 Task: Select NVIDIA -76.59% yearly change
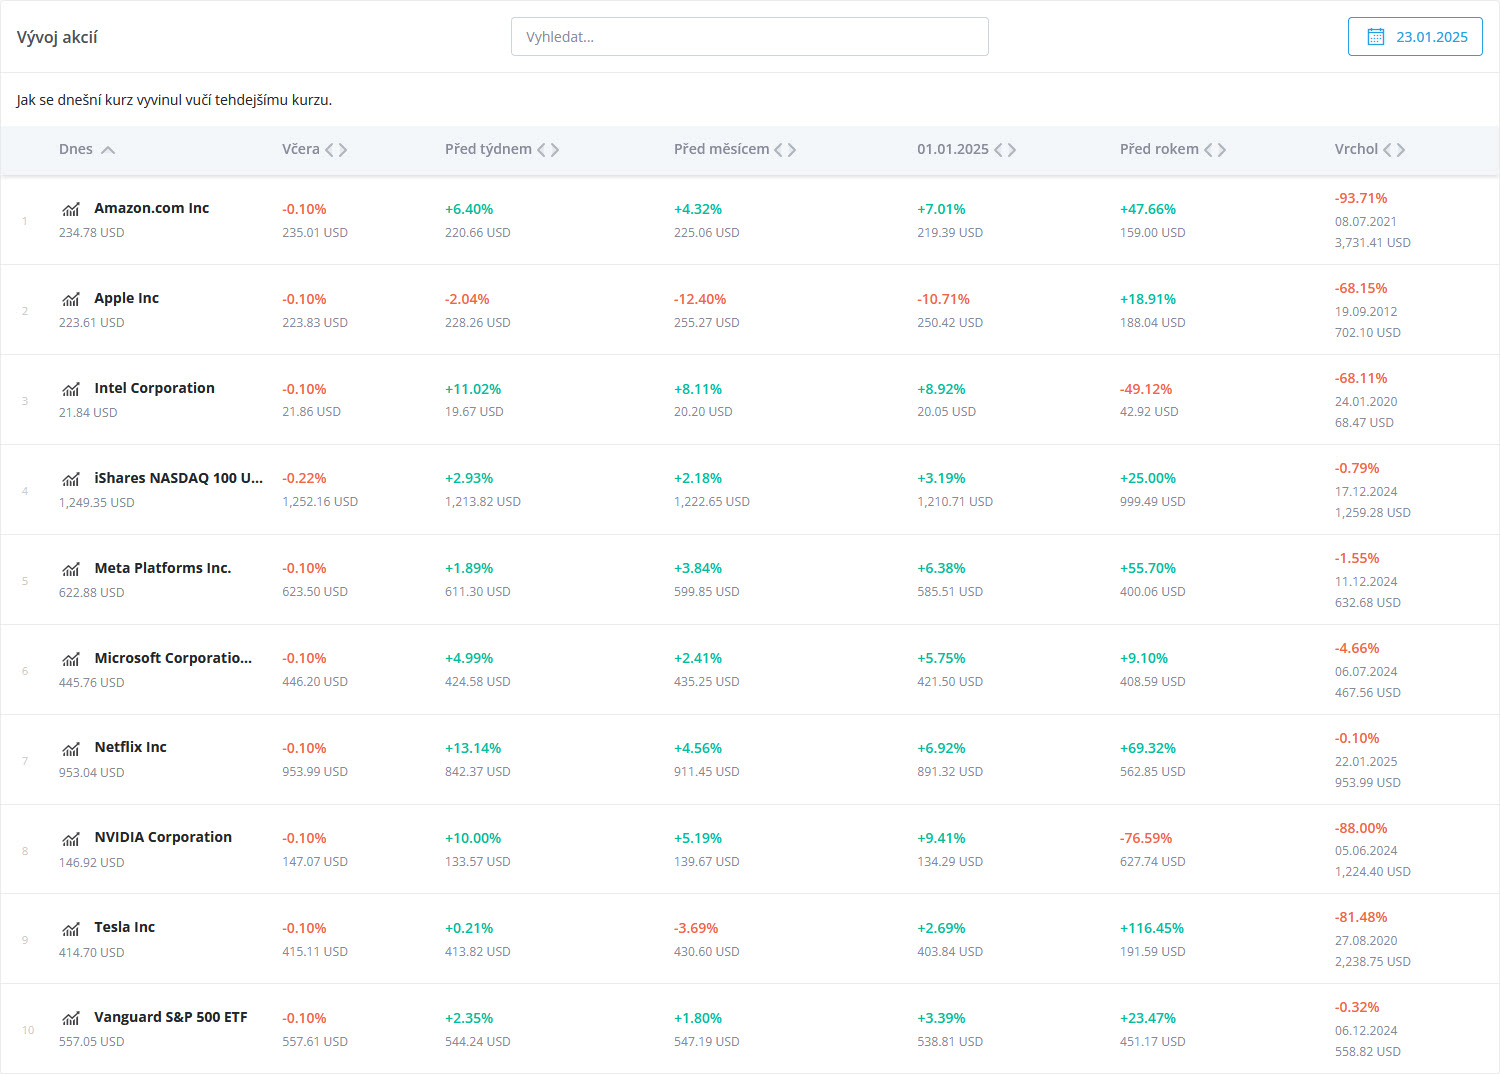pos(1146,838)
